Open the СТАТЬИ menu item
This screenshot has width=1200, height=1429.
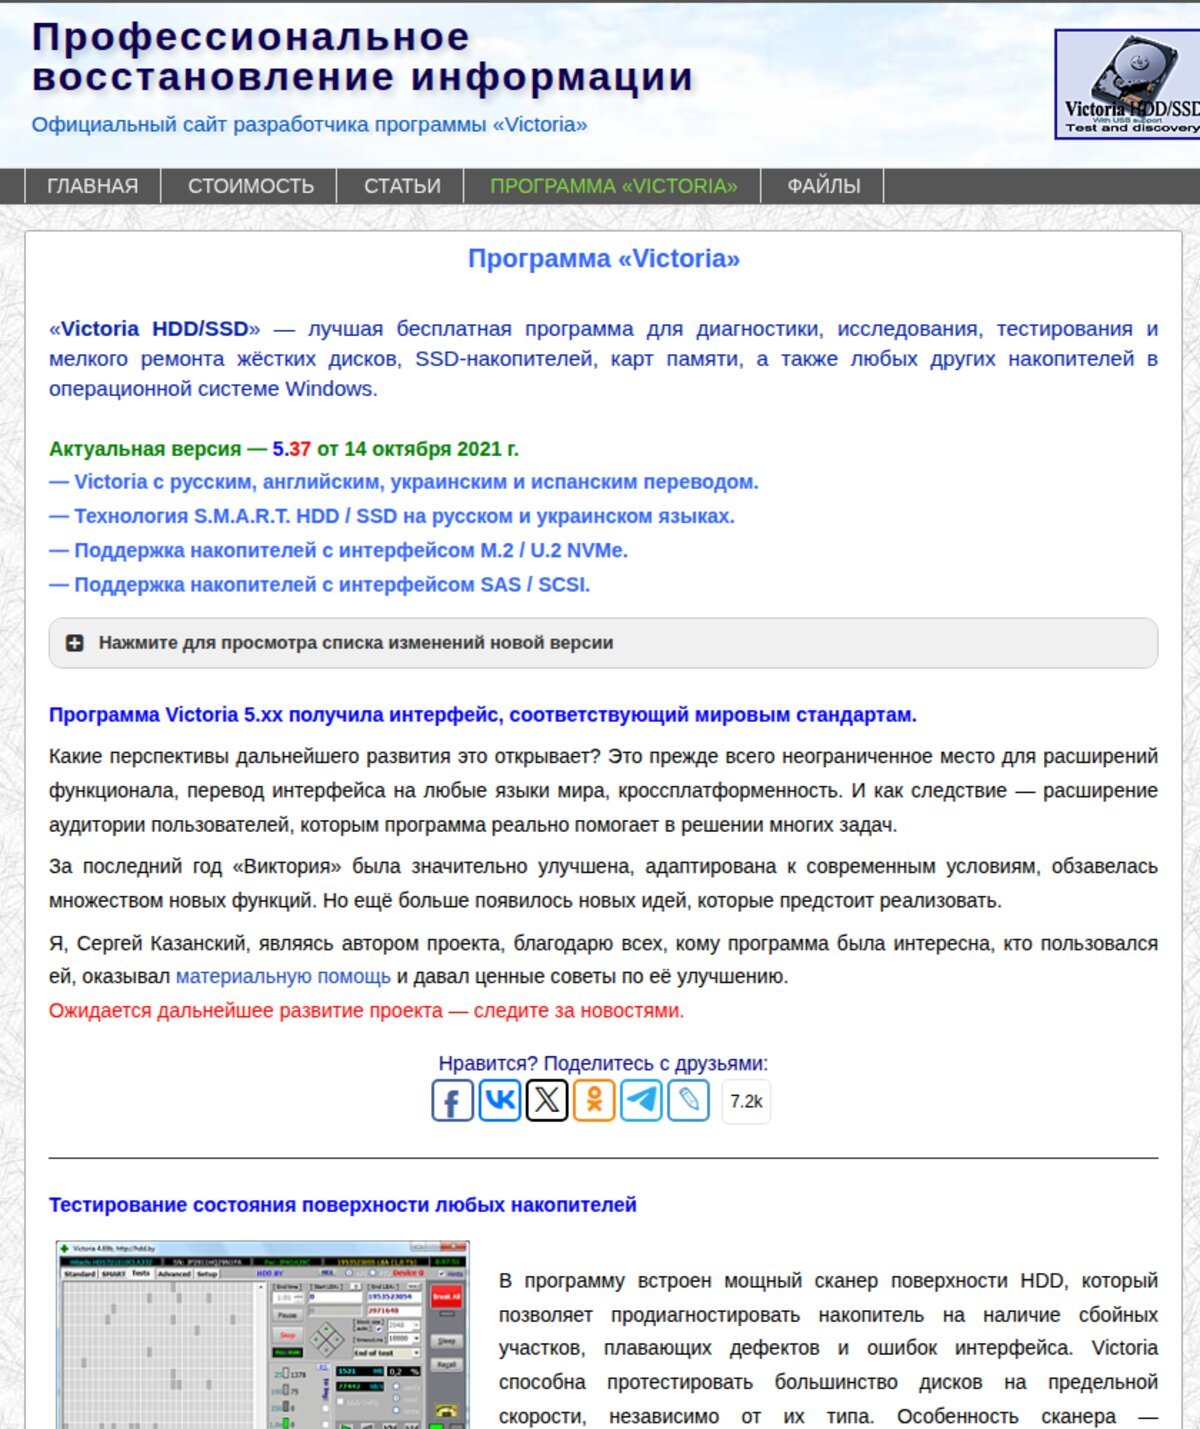(x=402, y=186)
